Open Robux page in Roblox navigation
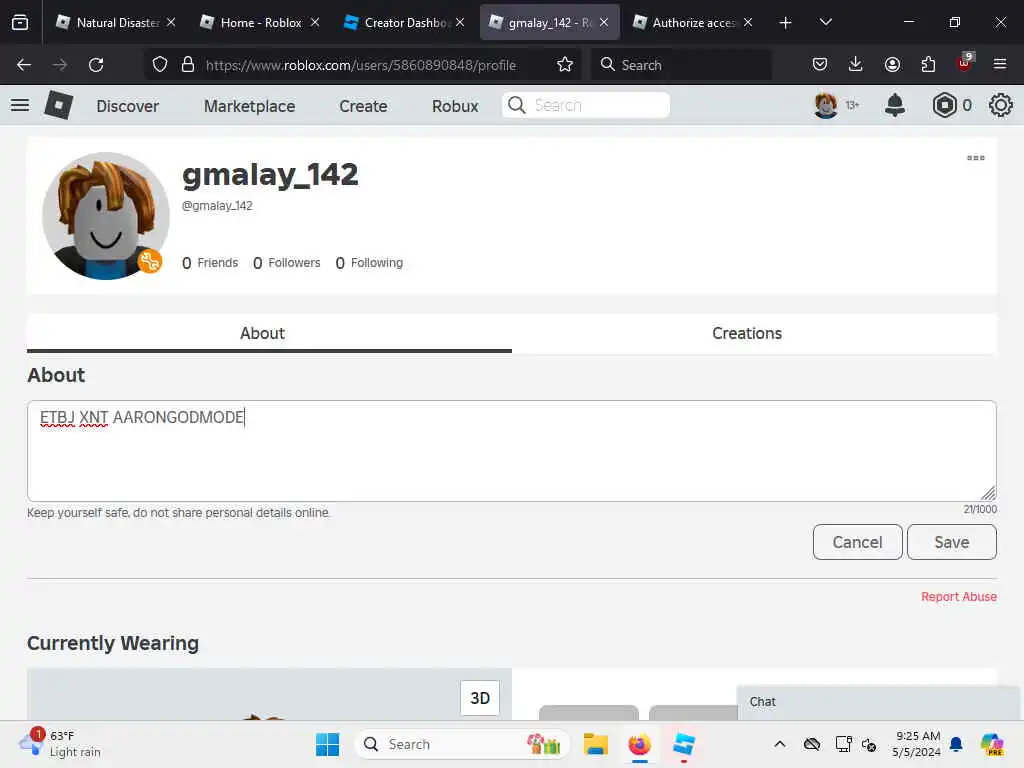 [455, 106]
